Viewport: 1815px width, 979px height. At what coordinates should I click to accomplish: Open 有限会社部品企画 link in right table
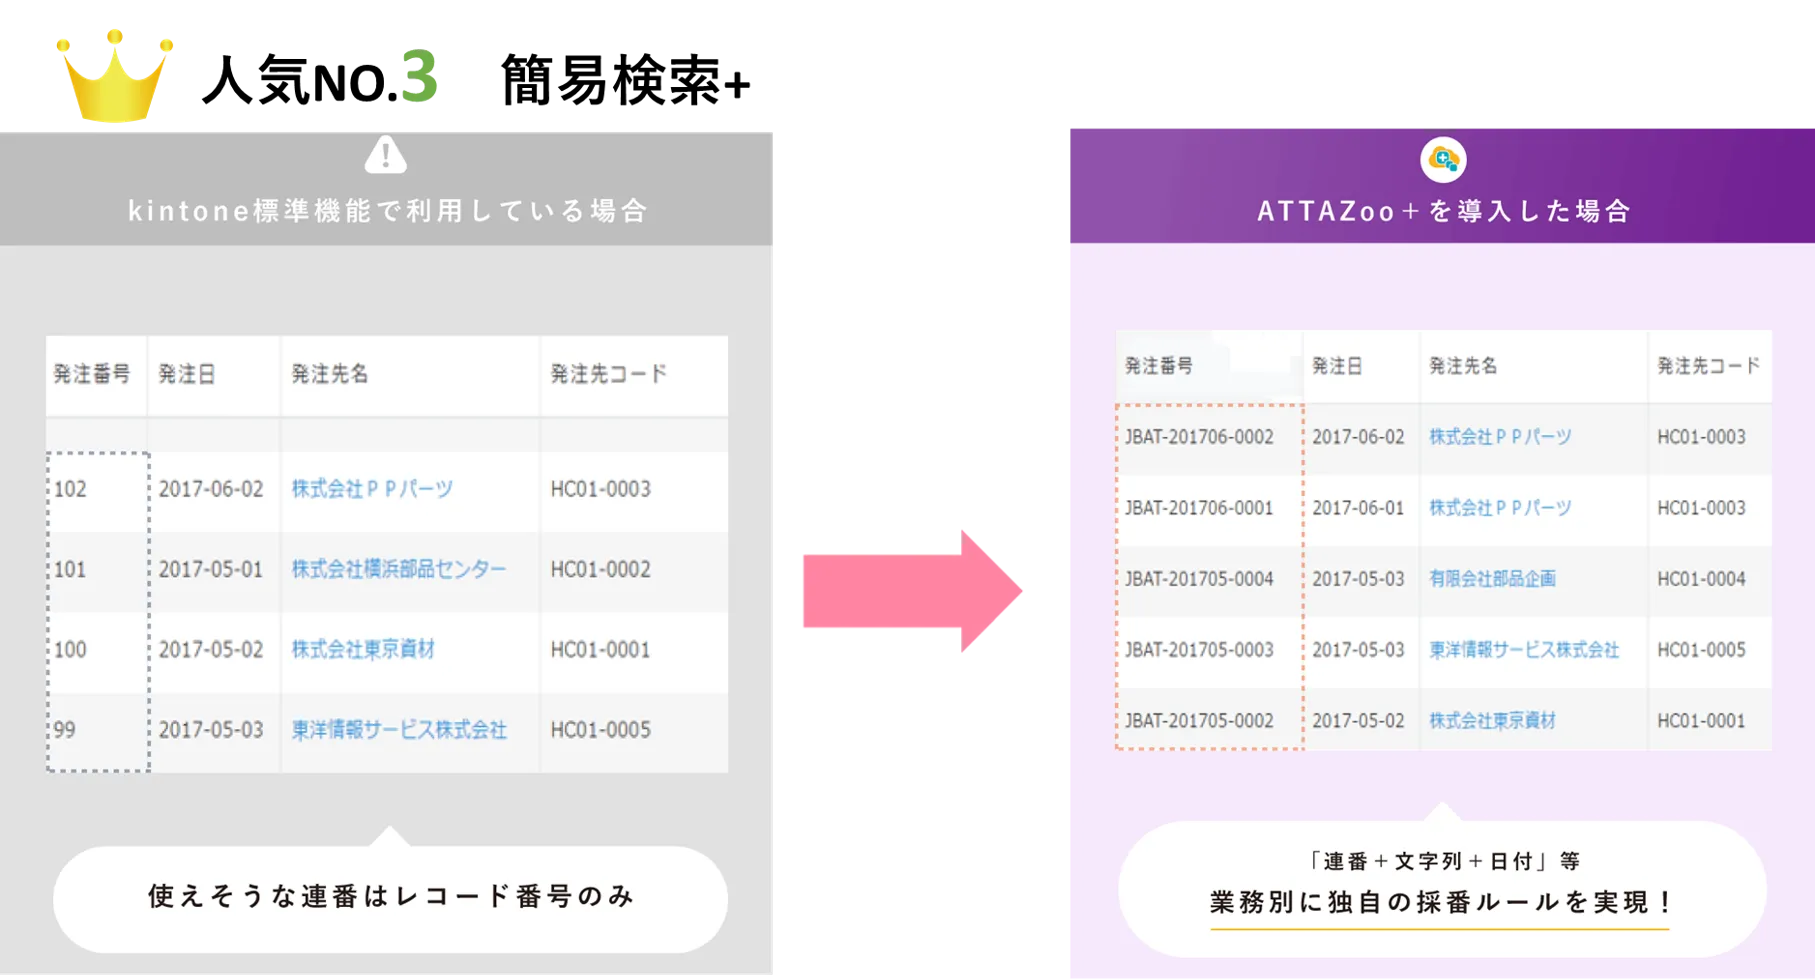[1491, 579]
